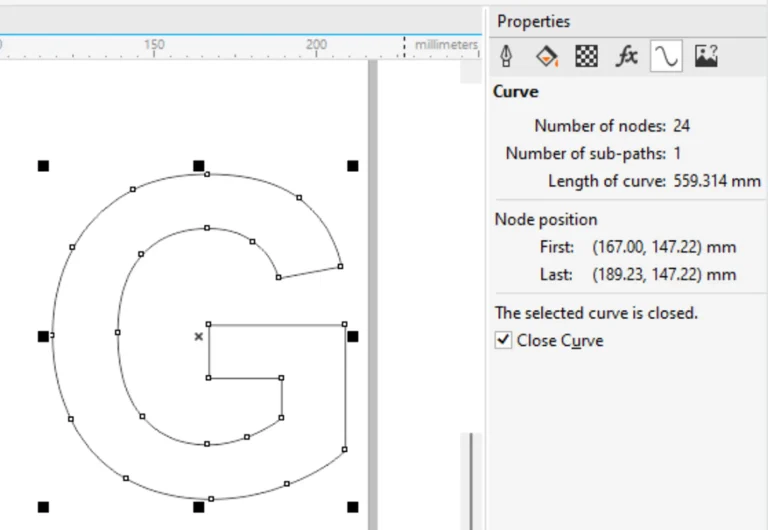
Task: Click the bottom-right black selection handle
Action: 353,507
